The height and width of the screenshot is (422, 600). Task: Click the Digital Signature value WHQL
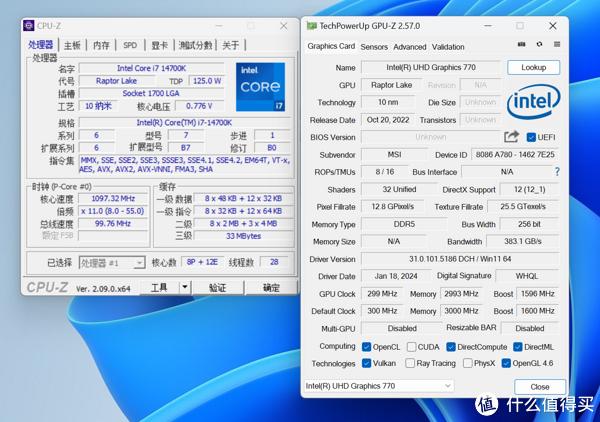(527, 276)
